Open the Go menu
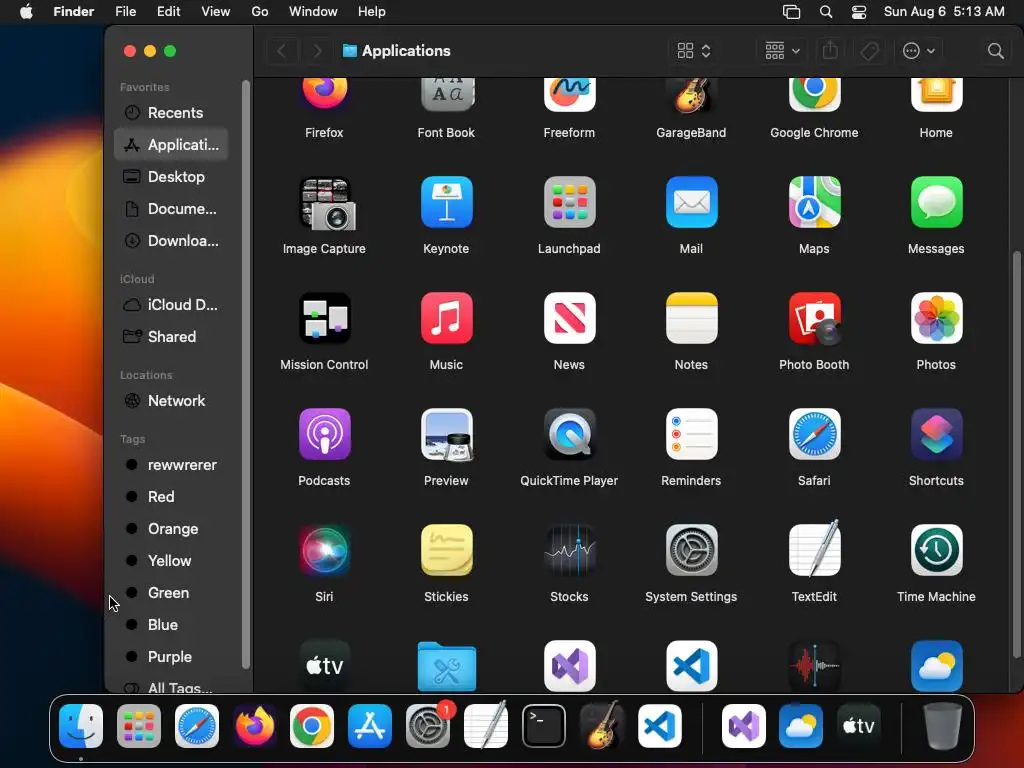1024x768 pixels. click(260, 12)
